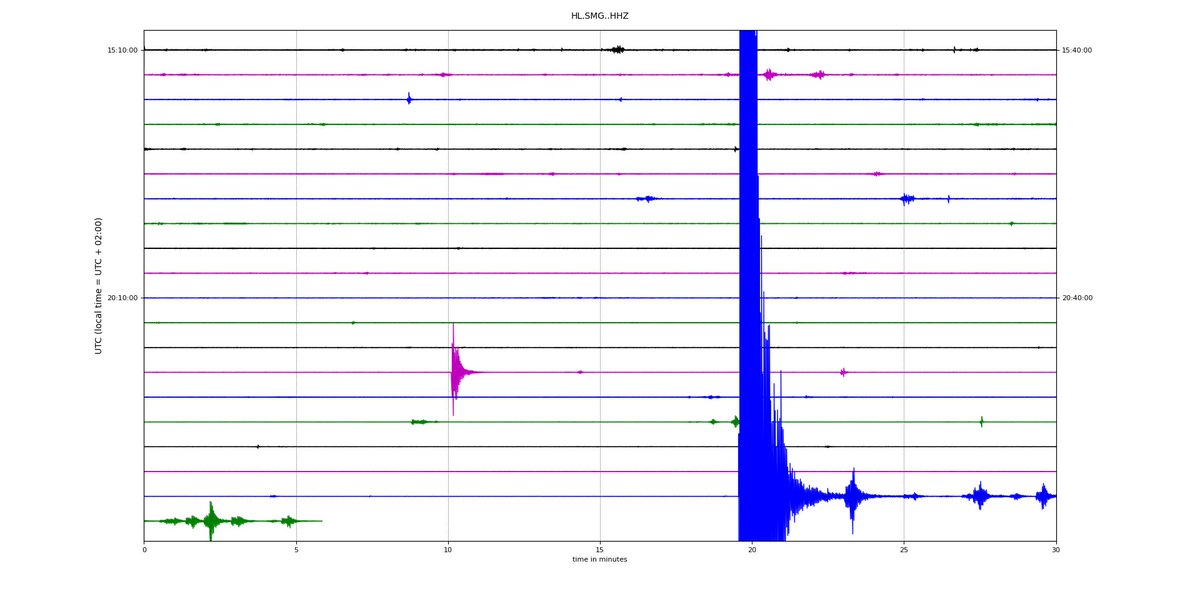This screenshot has width=1200, height=601.
Task: Click x-axis tick label 10
Action: (x=448, y=549)
